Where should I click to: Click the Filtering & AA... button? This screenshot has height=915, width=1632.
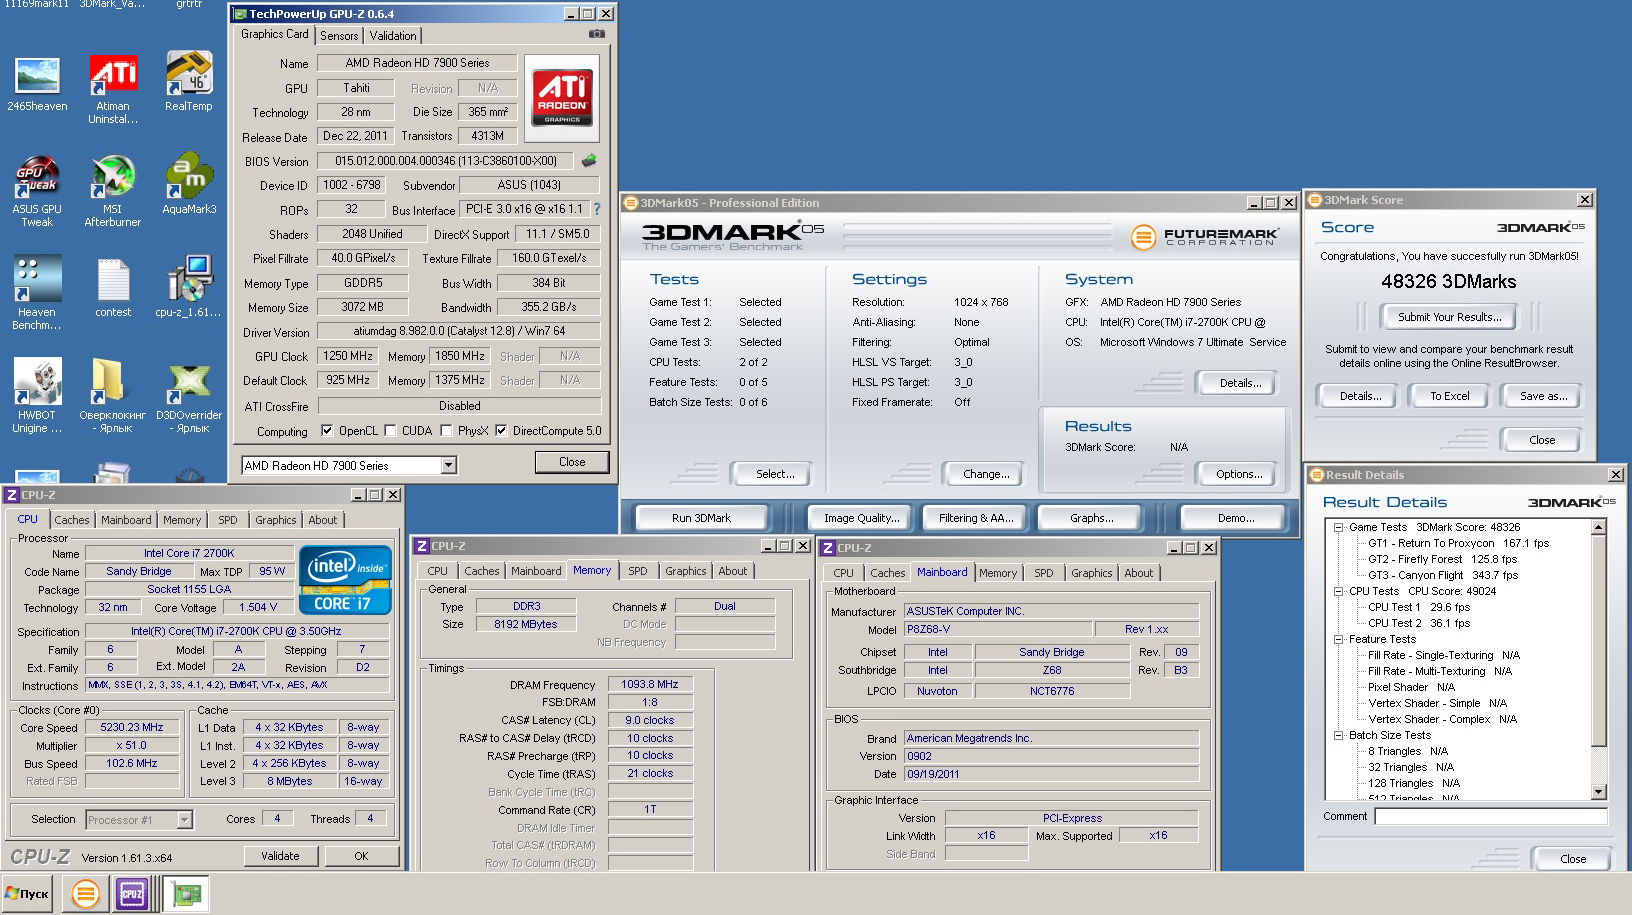coord(976,518)
